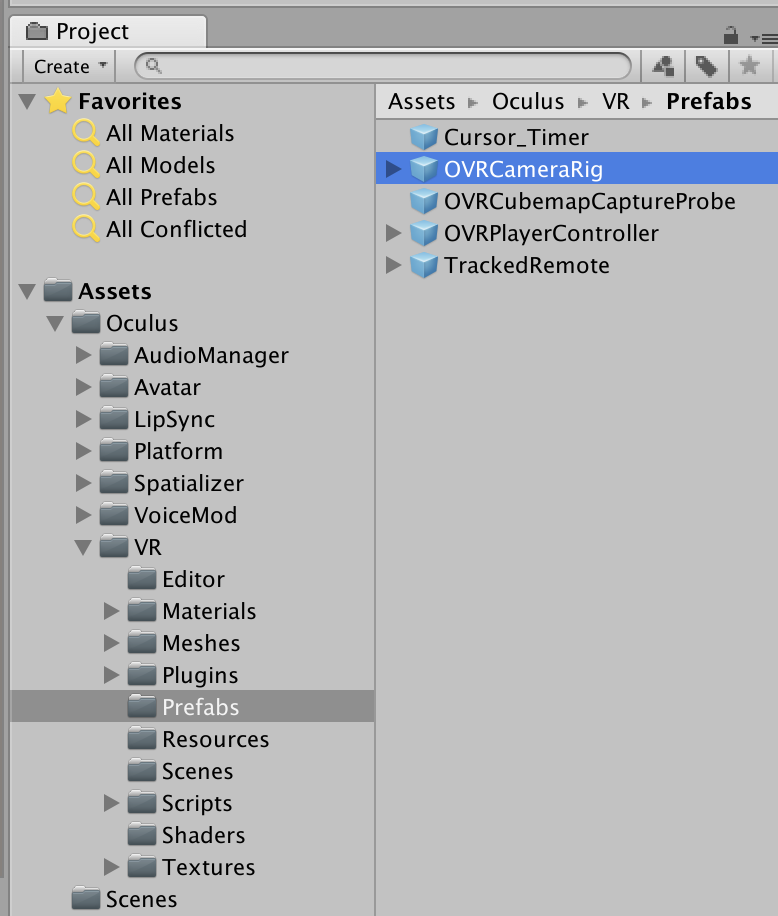Click the All Materials search icon
The width and height of the screenshot is (778, 916).
click(x=85, y=133)
